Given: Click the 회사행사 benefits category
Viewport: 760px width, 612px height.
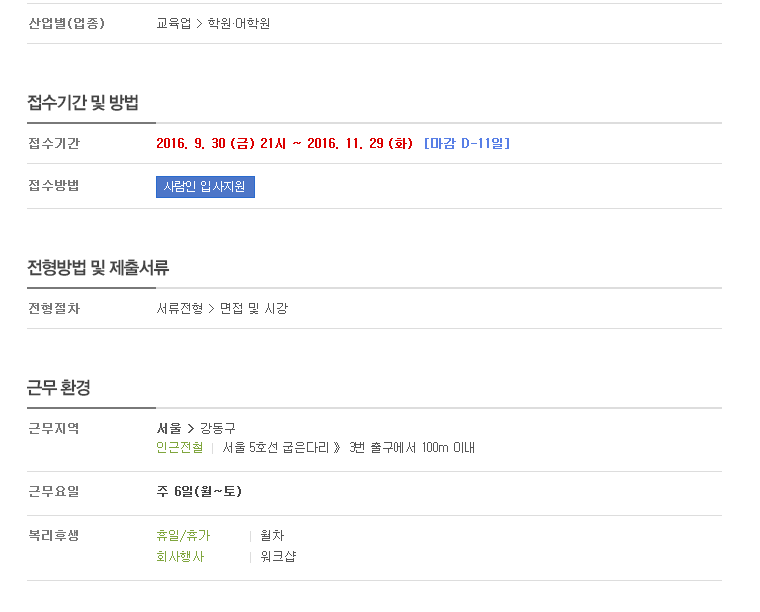Looking at the screenshot, I should [180, 556].
